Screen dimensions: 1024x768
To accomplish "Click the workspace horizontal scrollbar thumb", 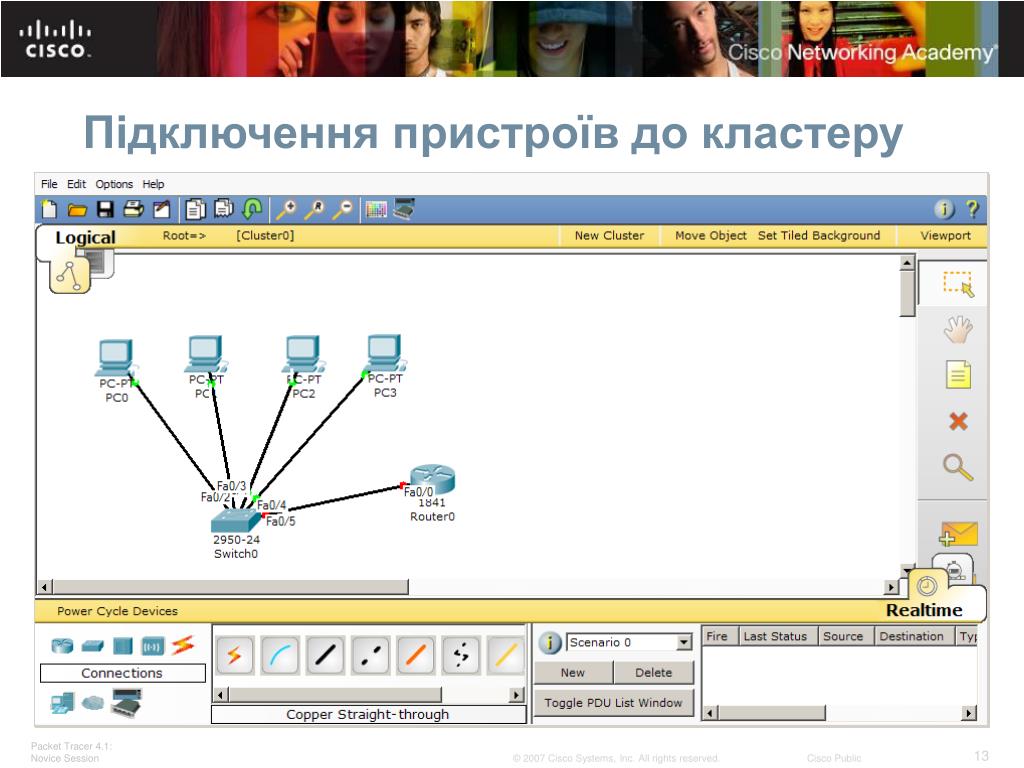I will [230, 587].
